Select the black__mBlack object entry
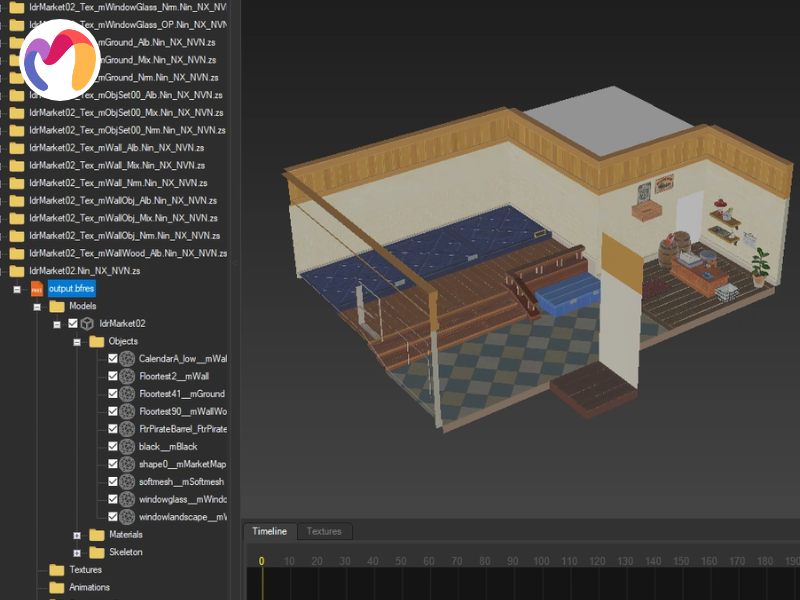 coord(168,446)
